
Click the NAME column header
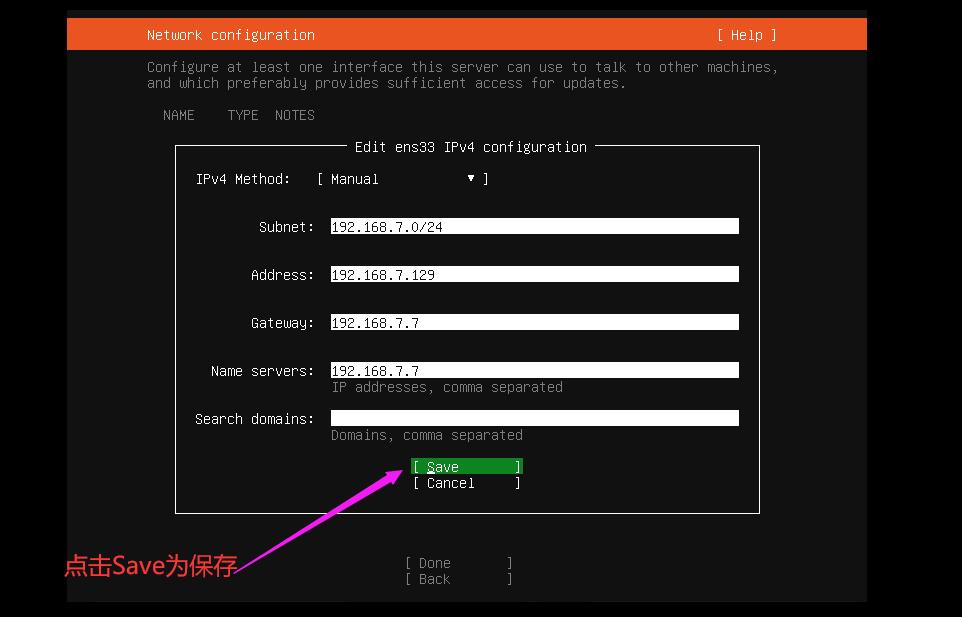(178, 115)
